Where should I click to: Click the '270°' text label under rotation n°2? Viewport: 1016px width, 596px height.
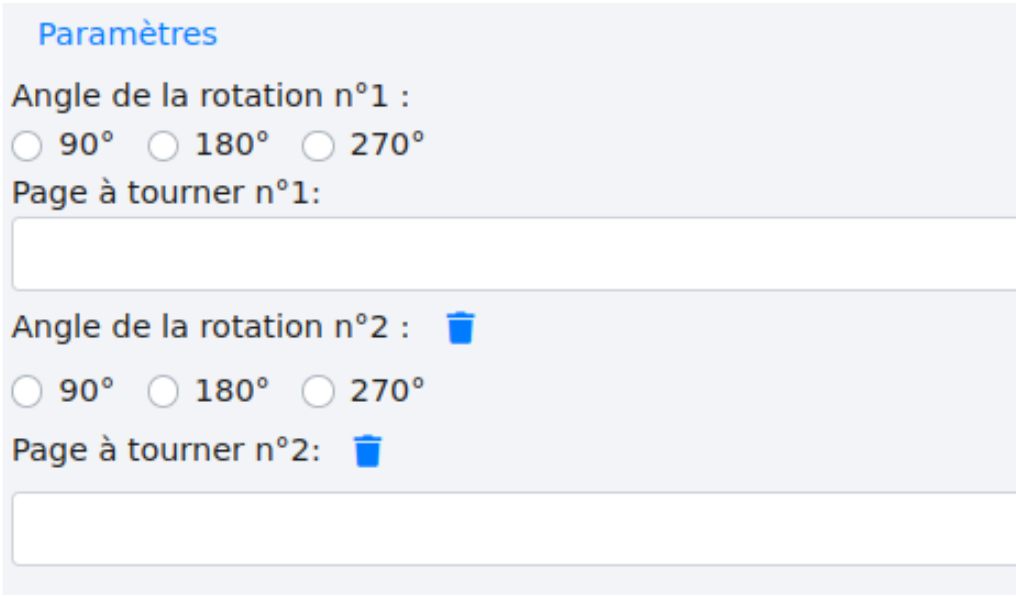pos(387,391)
